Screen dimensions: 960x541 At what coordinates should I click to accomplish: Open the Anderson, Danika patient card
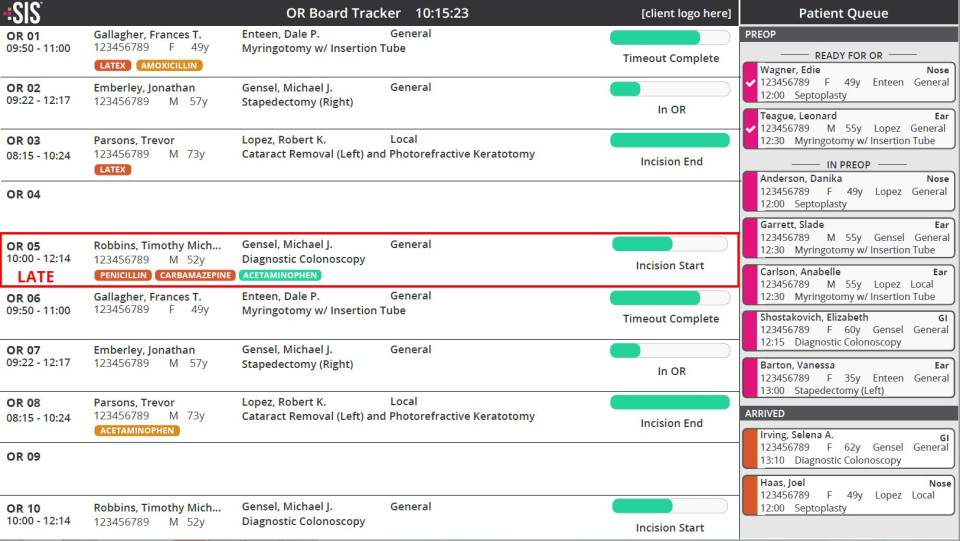[849, 192]
